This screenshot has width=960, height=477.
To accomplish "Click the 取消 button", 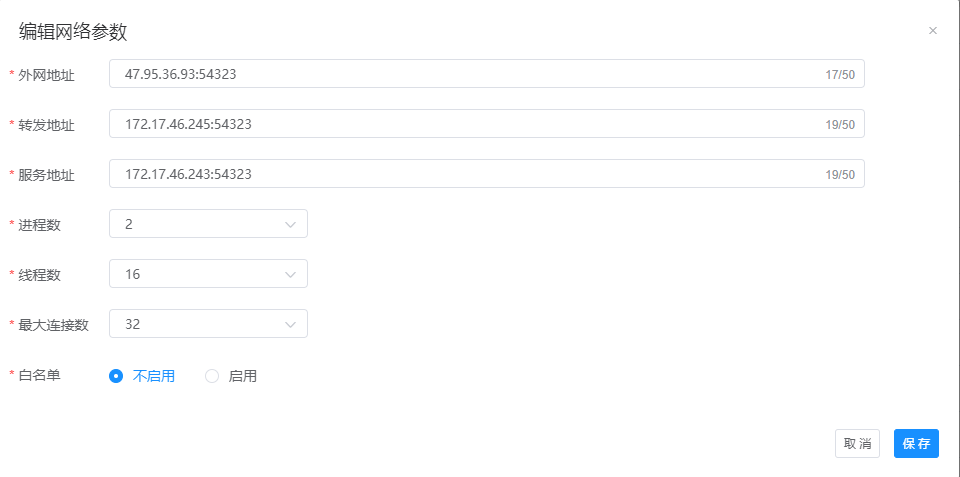I will (x=857, y=443).
